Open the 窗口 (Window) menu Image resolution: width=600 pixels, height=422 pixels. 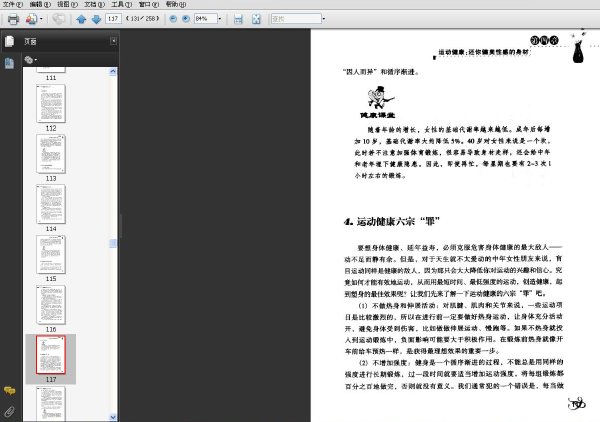pyautogui.click(x=148, y=5)
